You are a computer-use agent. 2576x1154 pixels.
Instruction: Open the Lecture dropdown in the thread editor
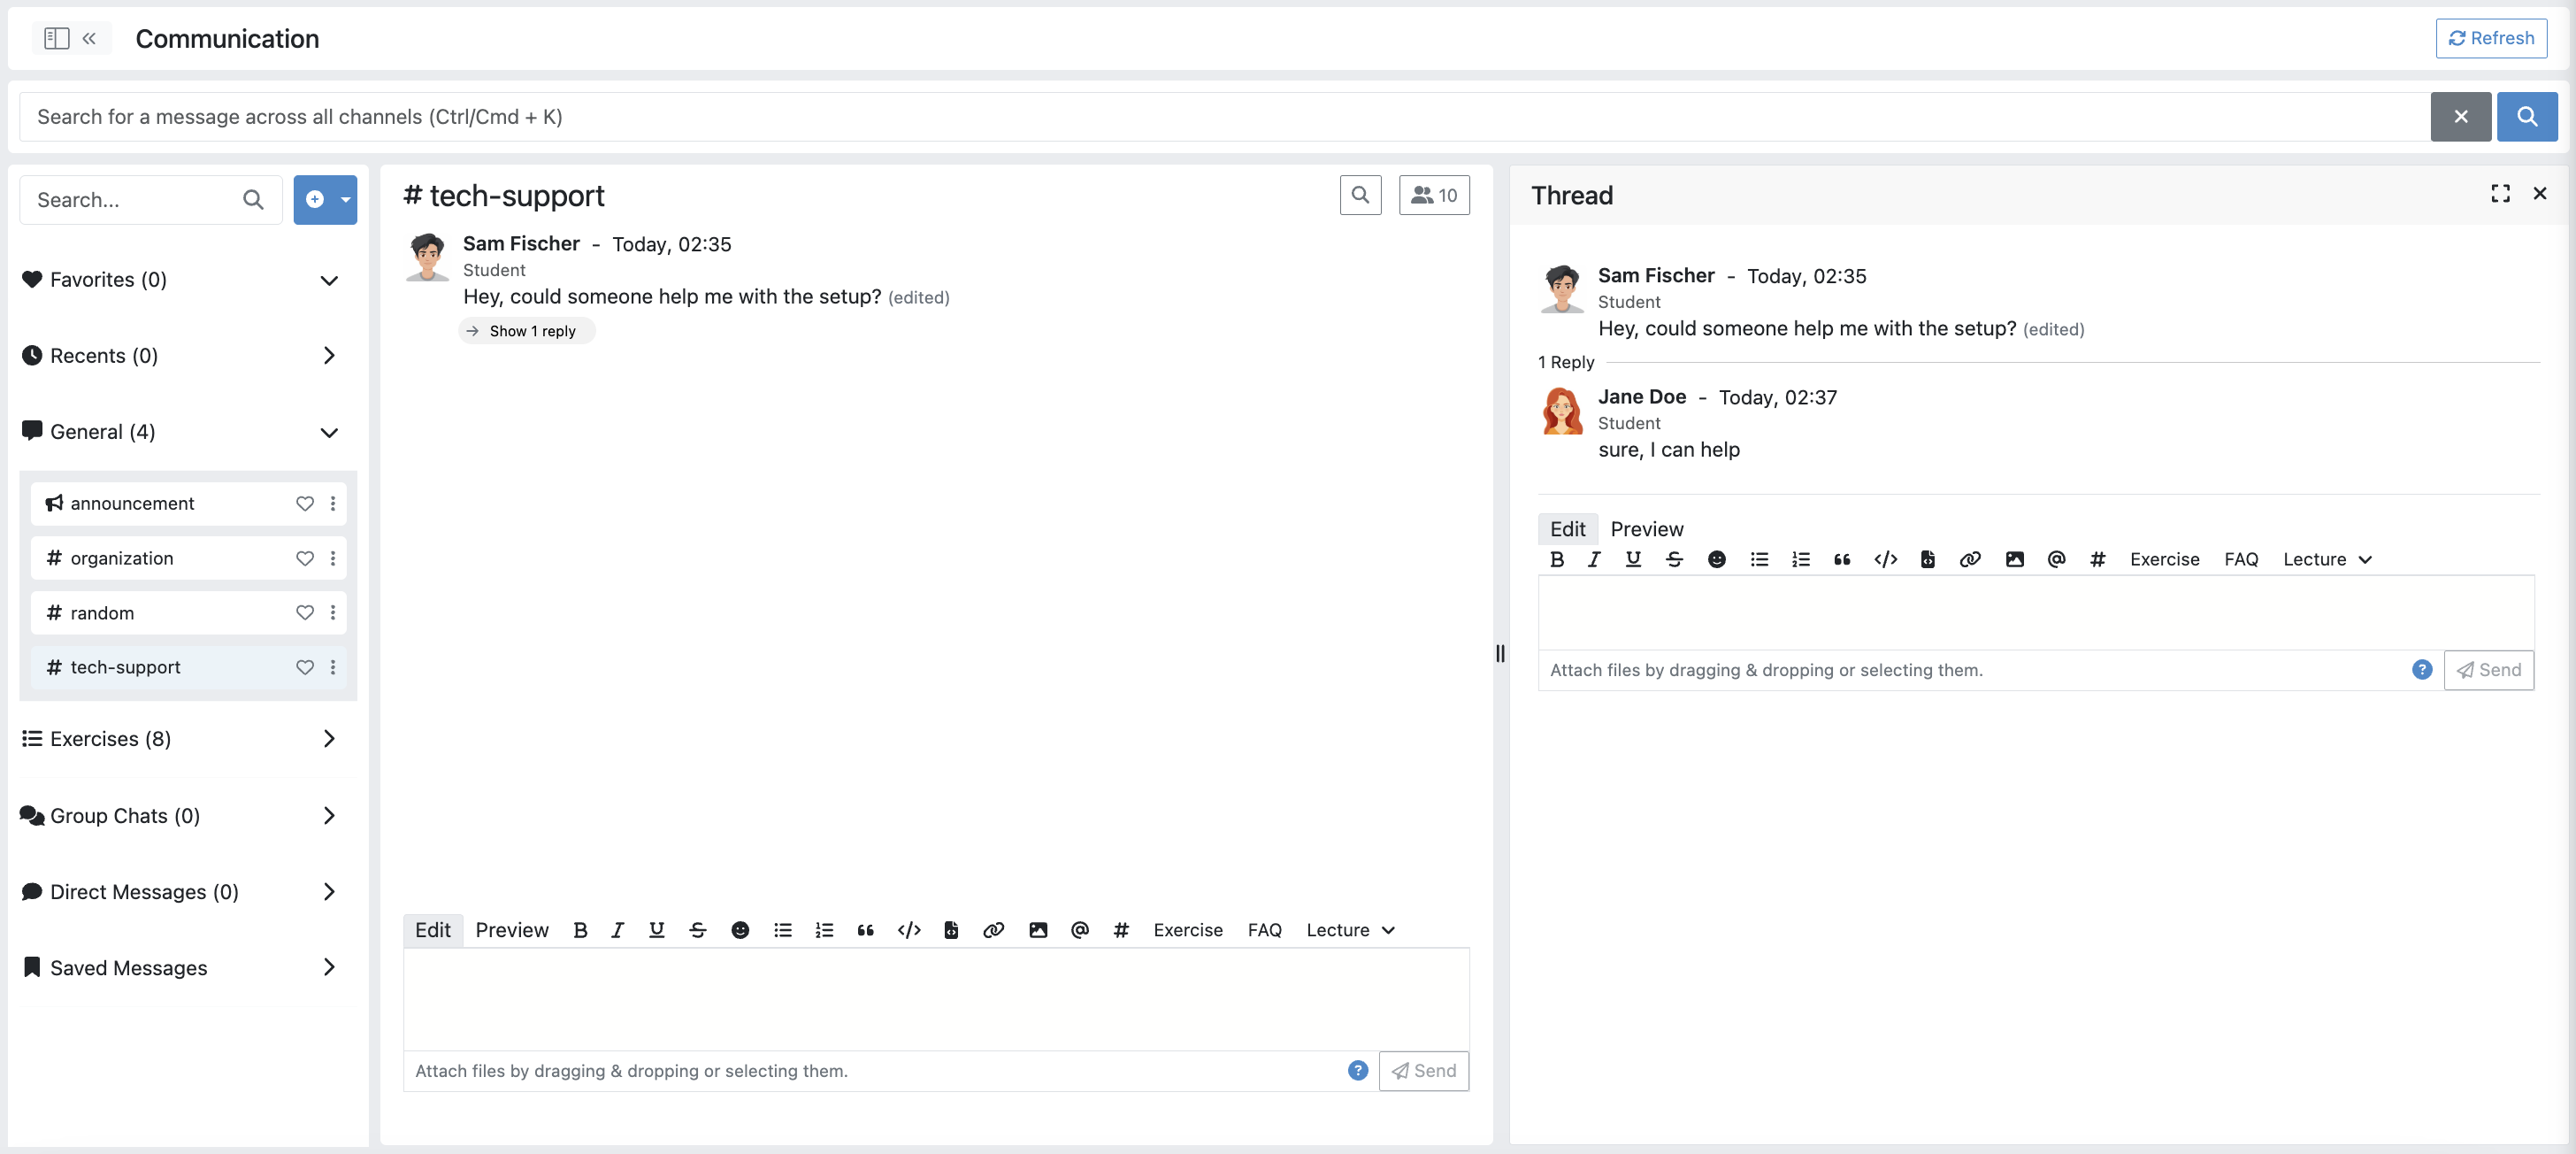tap(2327, 559)
